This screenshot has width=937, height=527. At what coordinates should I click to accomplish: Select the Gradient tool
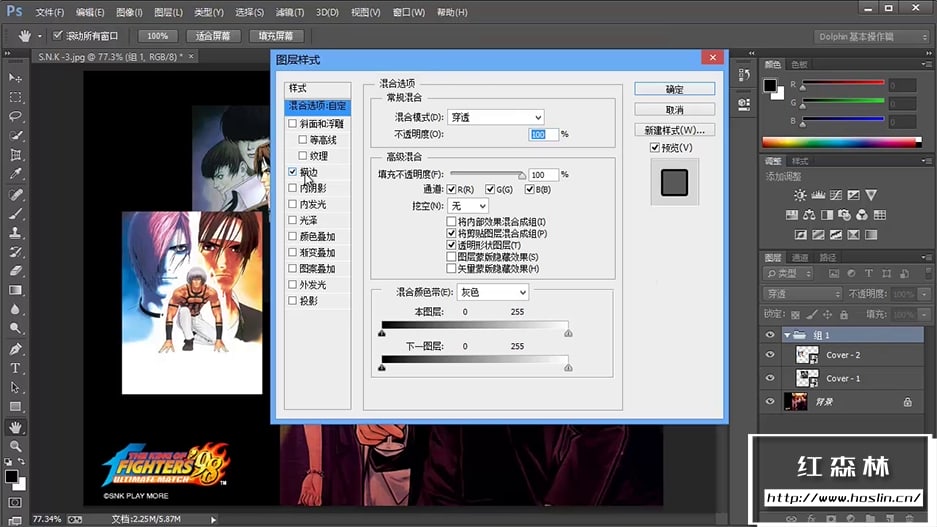[x=16, y=290]
